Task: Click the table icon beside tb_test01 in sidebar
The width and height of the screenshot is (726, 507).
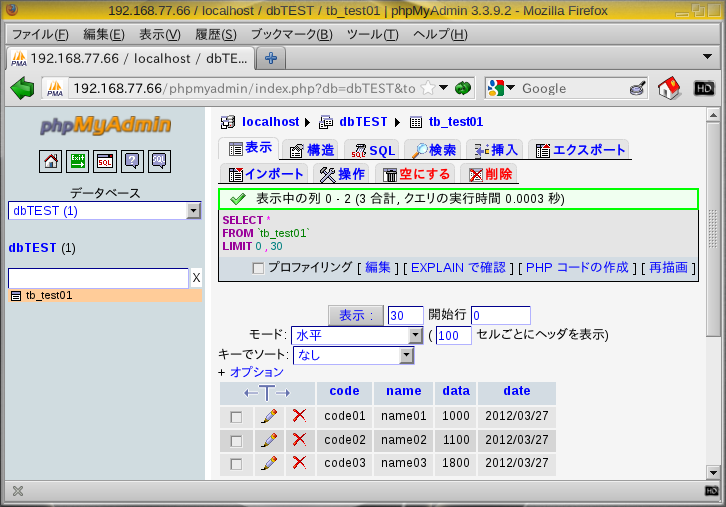Action: [16, 296]
